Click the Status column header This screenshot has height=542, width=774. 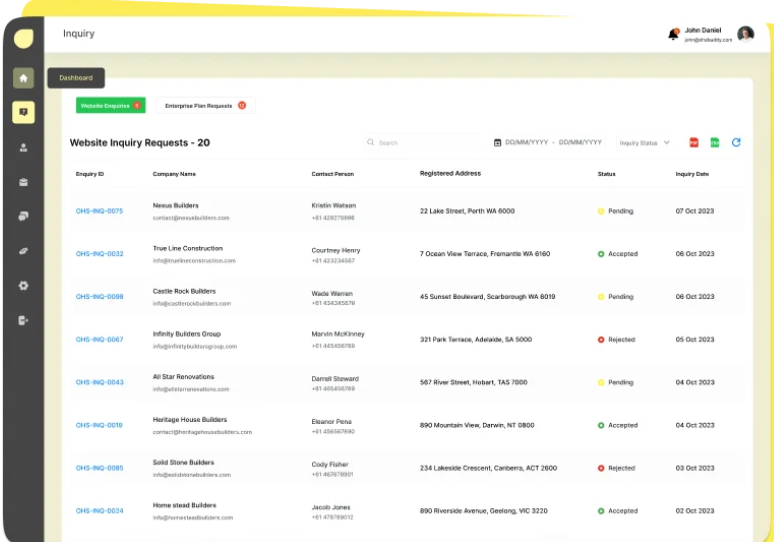click(x=606, y=174)
